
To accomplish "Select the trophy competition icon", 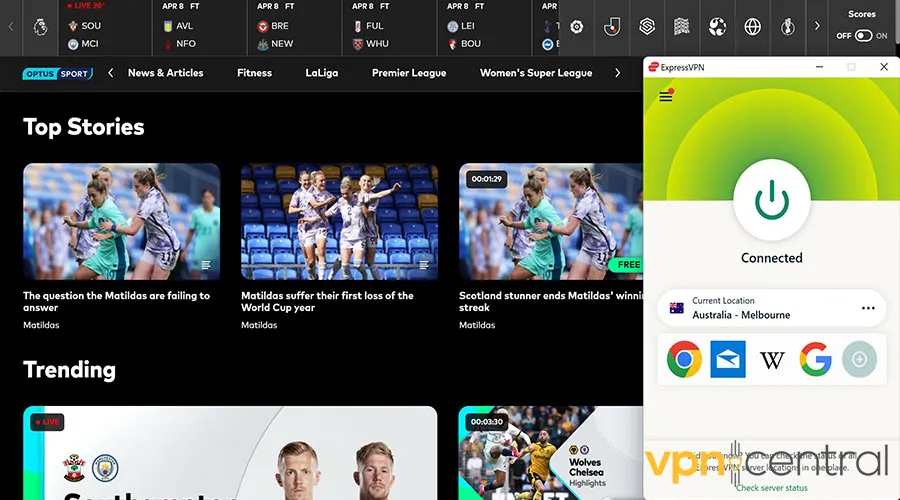I will pos(788,26).
